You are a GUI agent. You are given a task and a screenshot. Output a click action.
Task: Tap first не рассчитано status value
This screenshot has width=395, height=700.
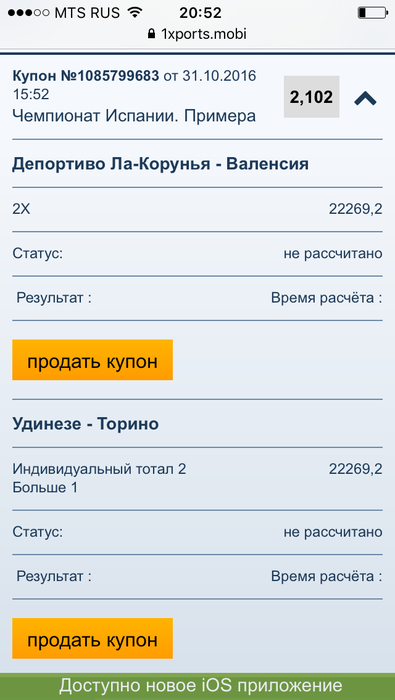[333, 254]
